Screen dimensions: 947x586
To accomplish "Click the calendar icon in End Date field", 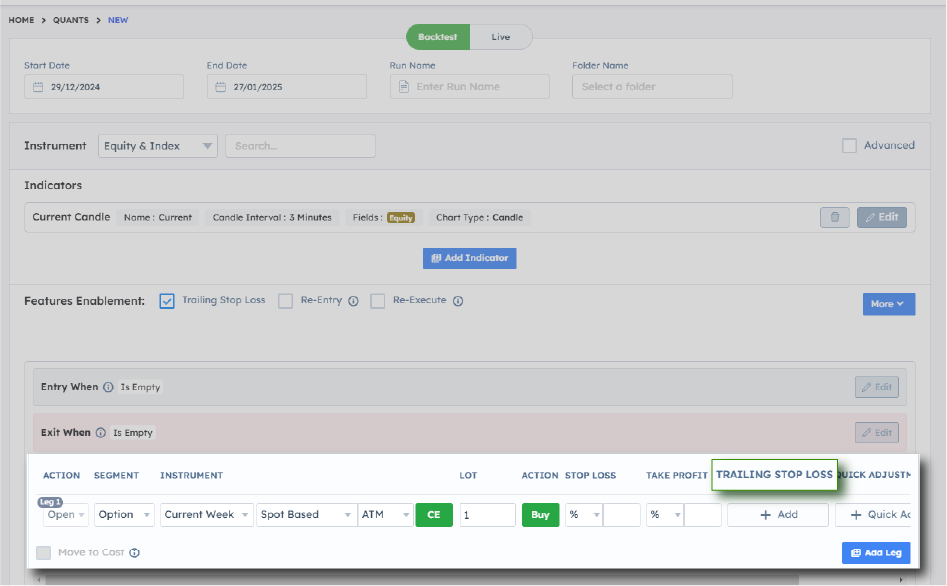I will [221, 87].
